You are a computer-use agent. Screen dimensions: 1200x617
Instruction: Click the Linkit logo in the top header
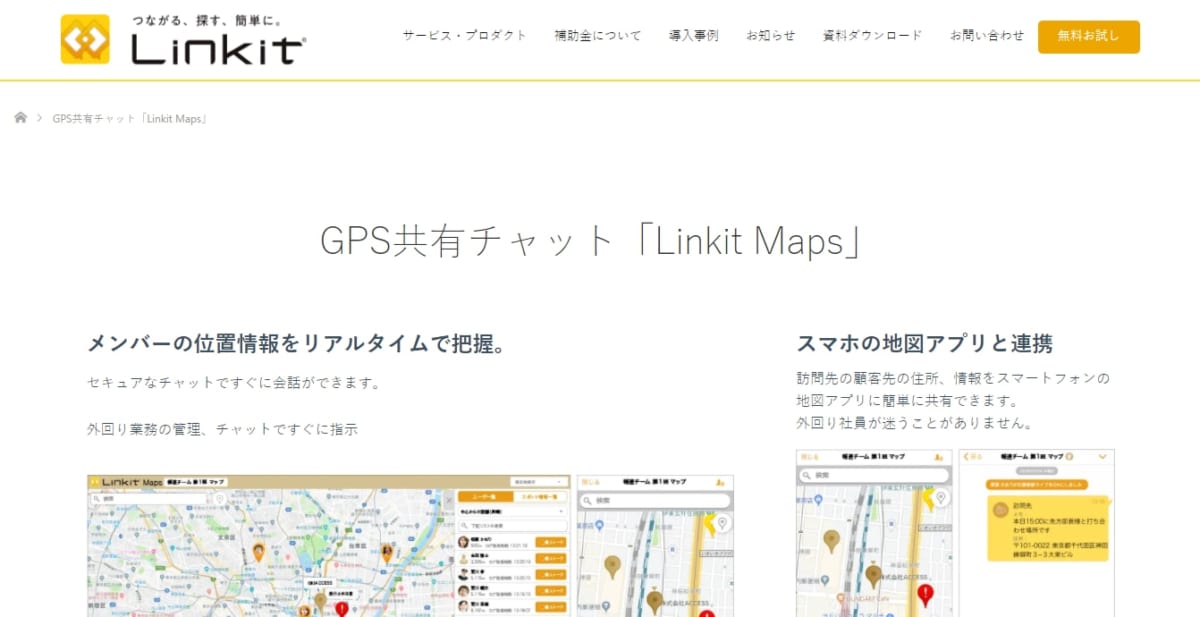(185, 38)
